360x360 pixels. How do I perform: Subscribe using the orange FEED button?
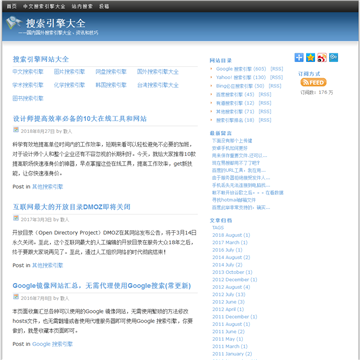coord(313,82)
